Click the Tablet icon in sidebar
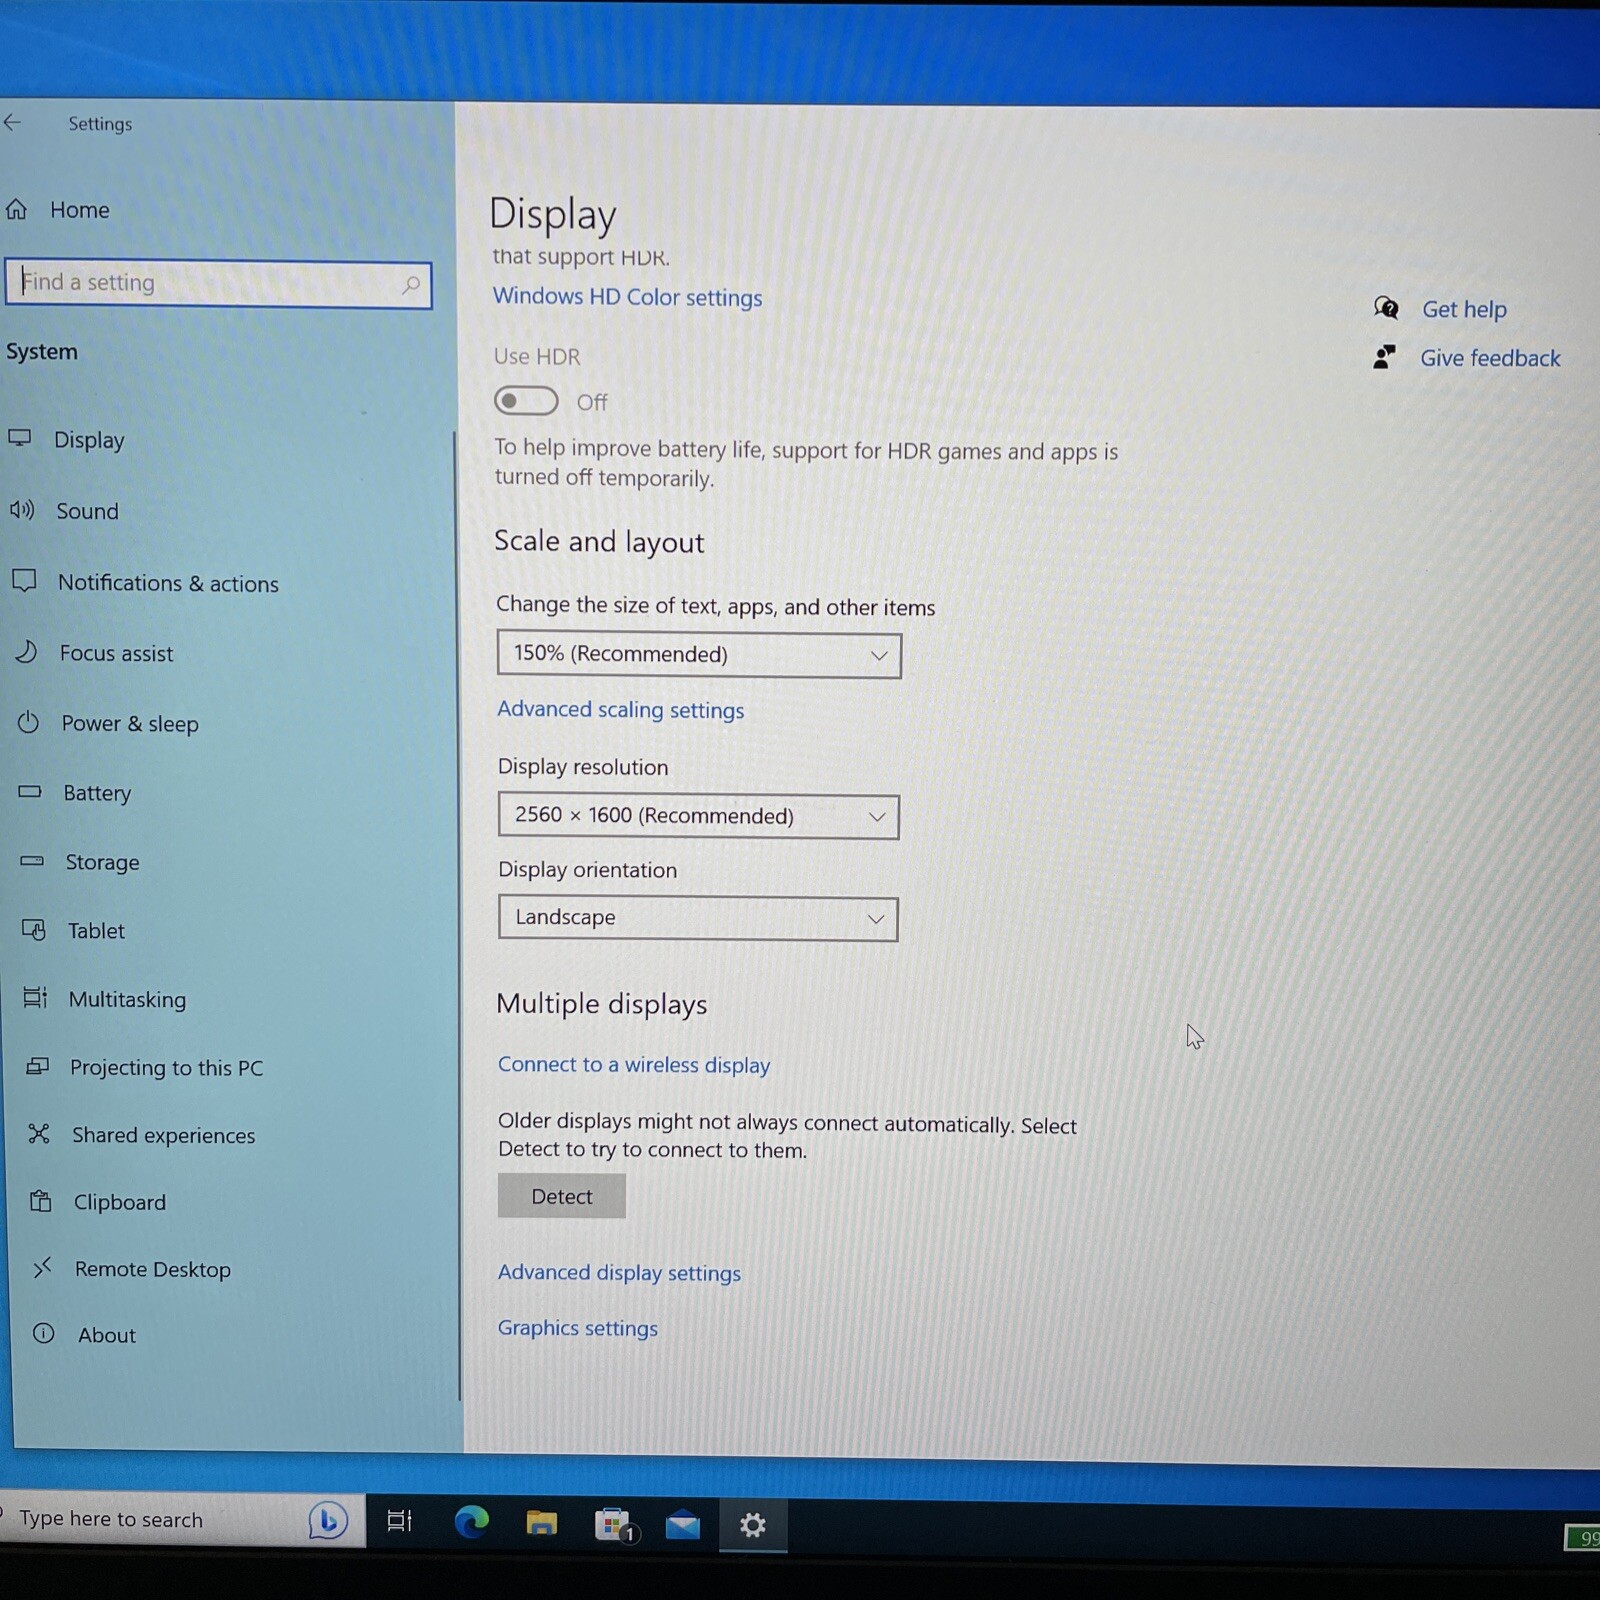Image resolution: width=1600 pixels, height=1600 pixels. (x=34, y=930)
